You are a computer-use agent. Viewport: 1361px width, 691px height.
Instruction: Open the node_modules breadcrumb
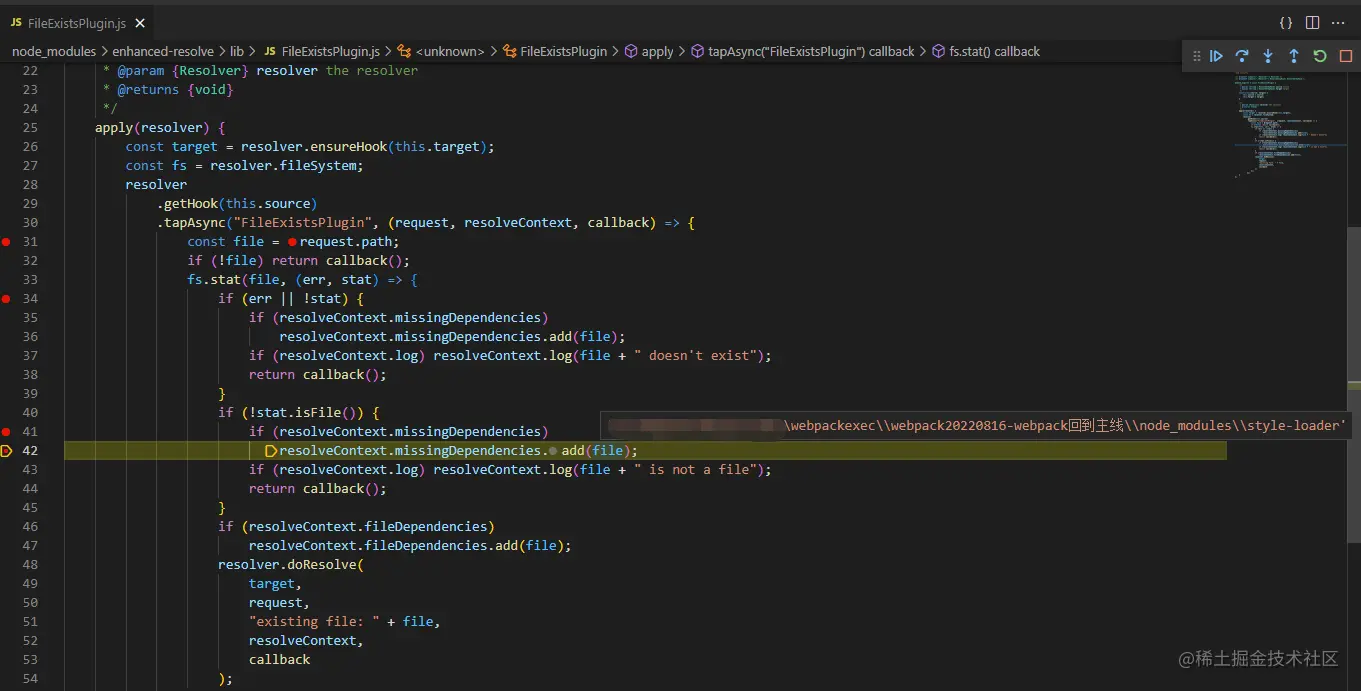point(54,51)
